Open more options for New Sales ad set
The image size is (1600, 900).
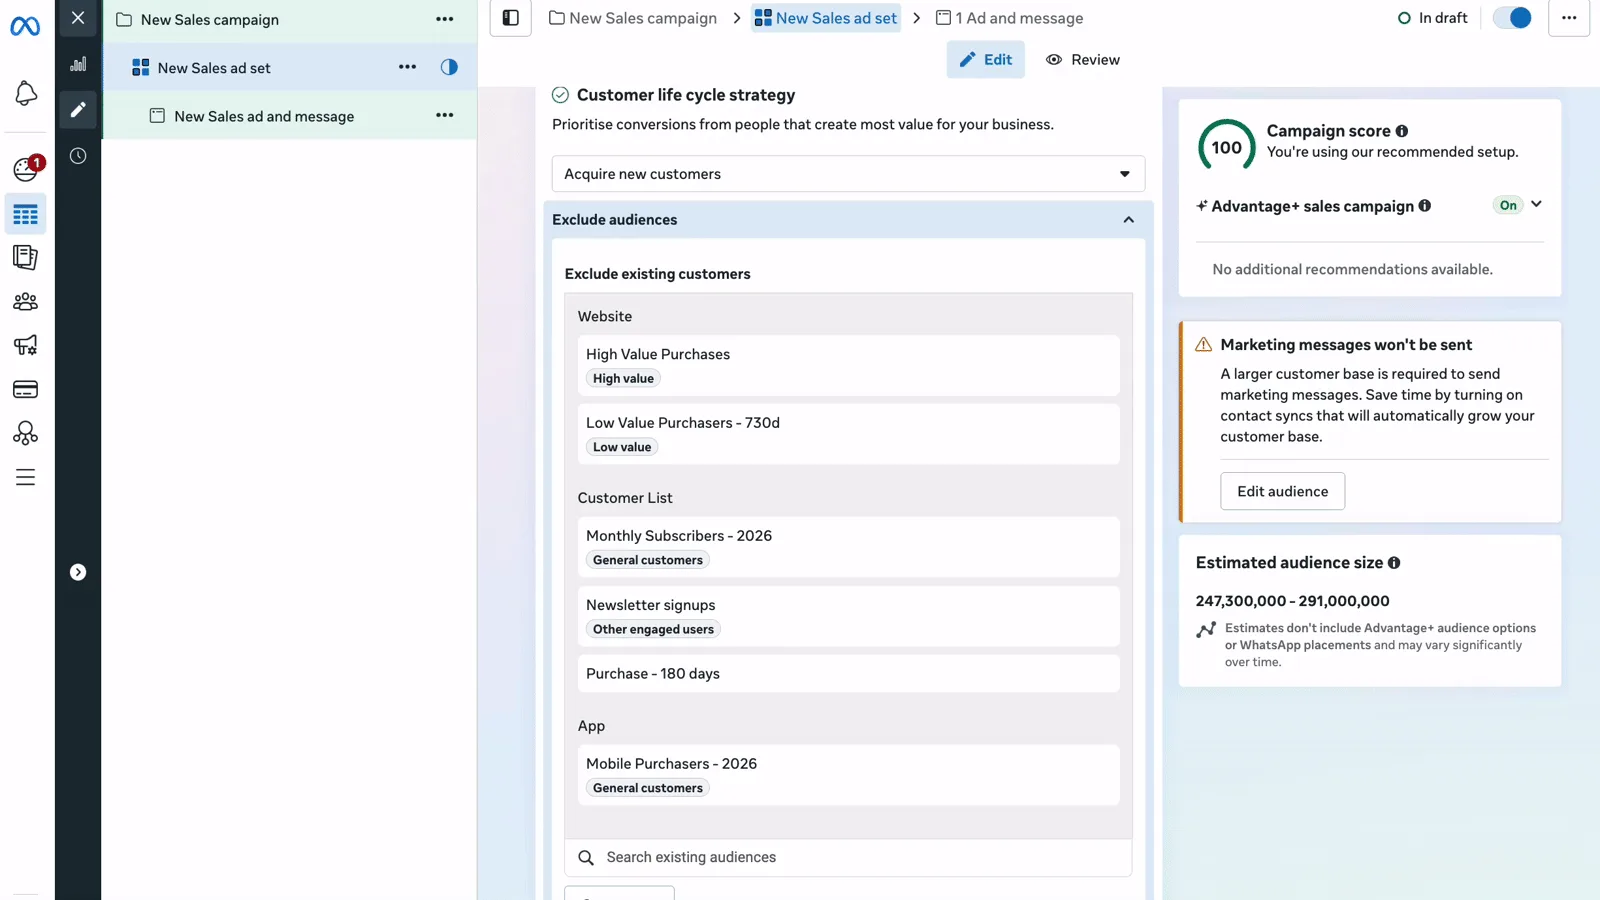[x=407, y=67]
